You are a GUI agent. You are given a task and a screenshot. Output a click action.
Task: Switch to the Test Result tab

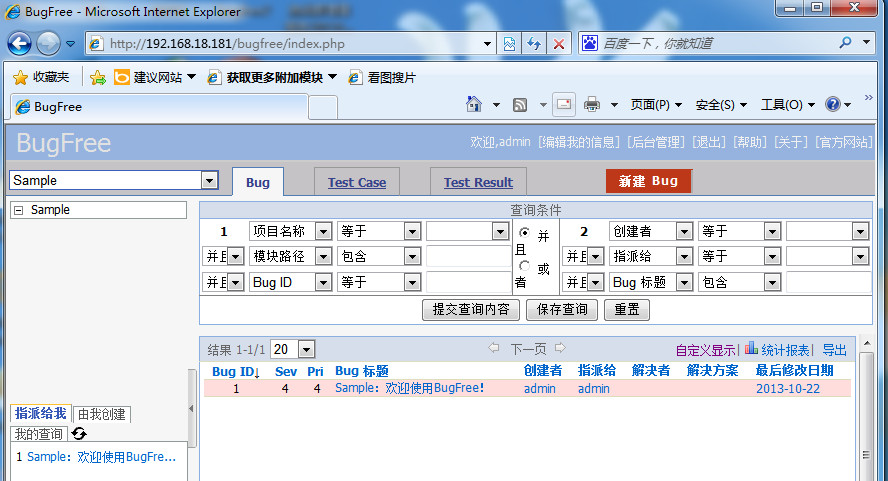click(x=478, y=182)
